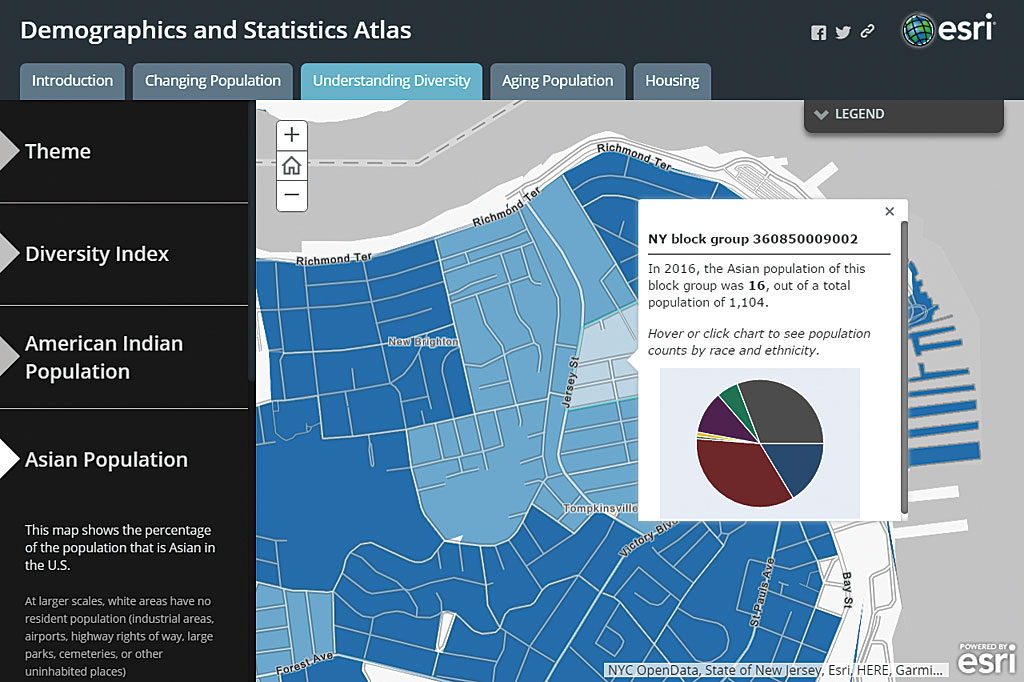Viewport: 1024px width, 682px height.
Task: Share atlas on Facebook
Action: (x=818, y=32)
